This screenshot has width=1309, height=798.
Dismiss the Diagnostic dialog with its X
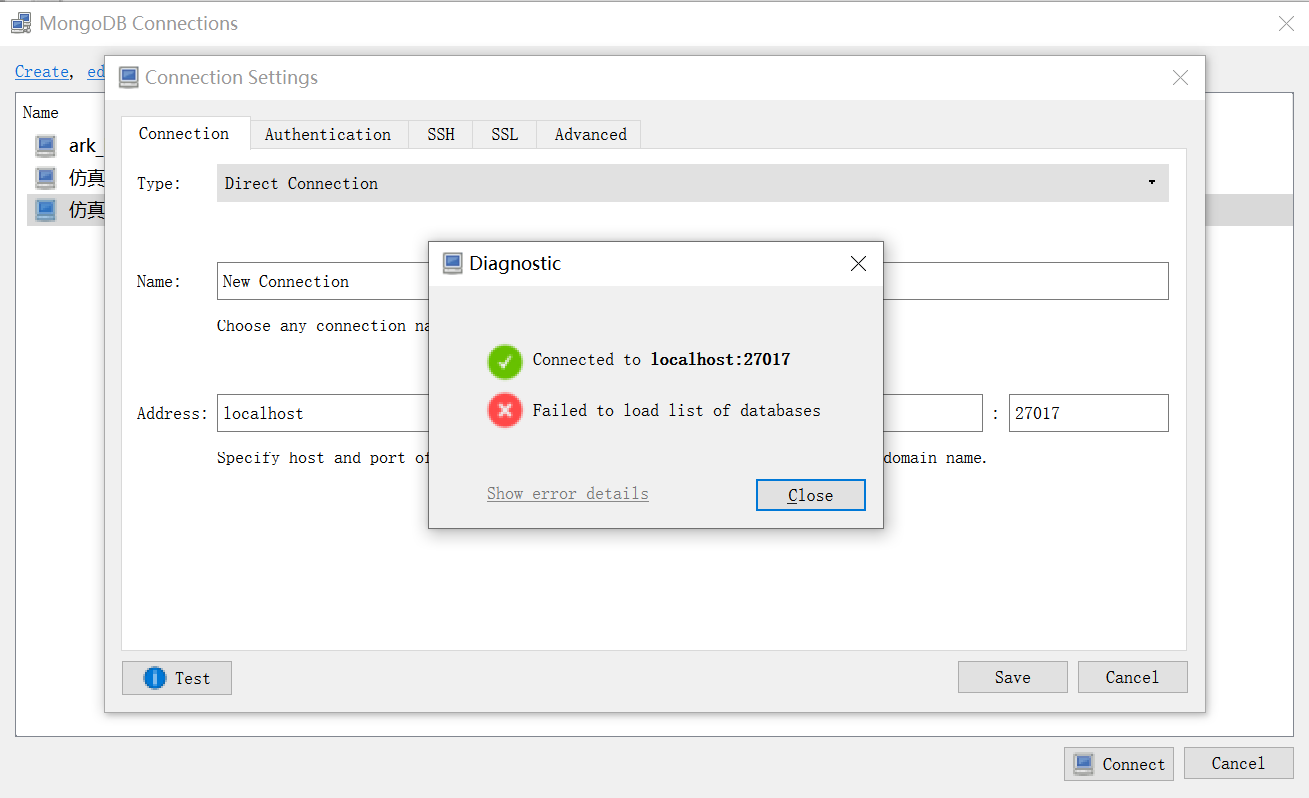point(858,264)
